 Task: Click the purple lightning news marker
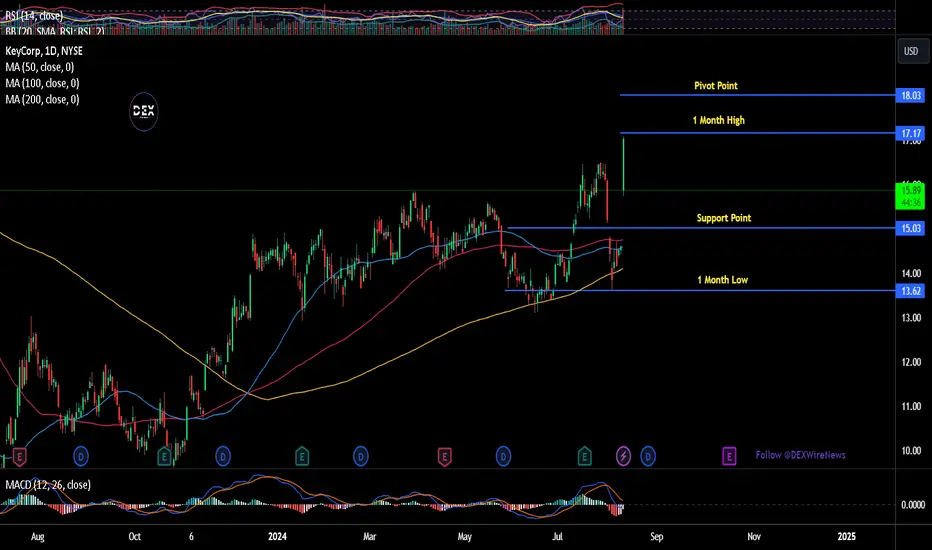pos(623,457)
